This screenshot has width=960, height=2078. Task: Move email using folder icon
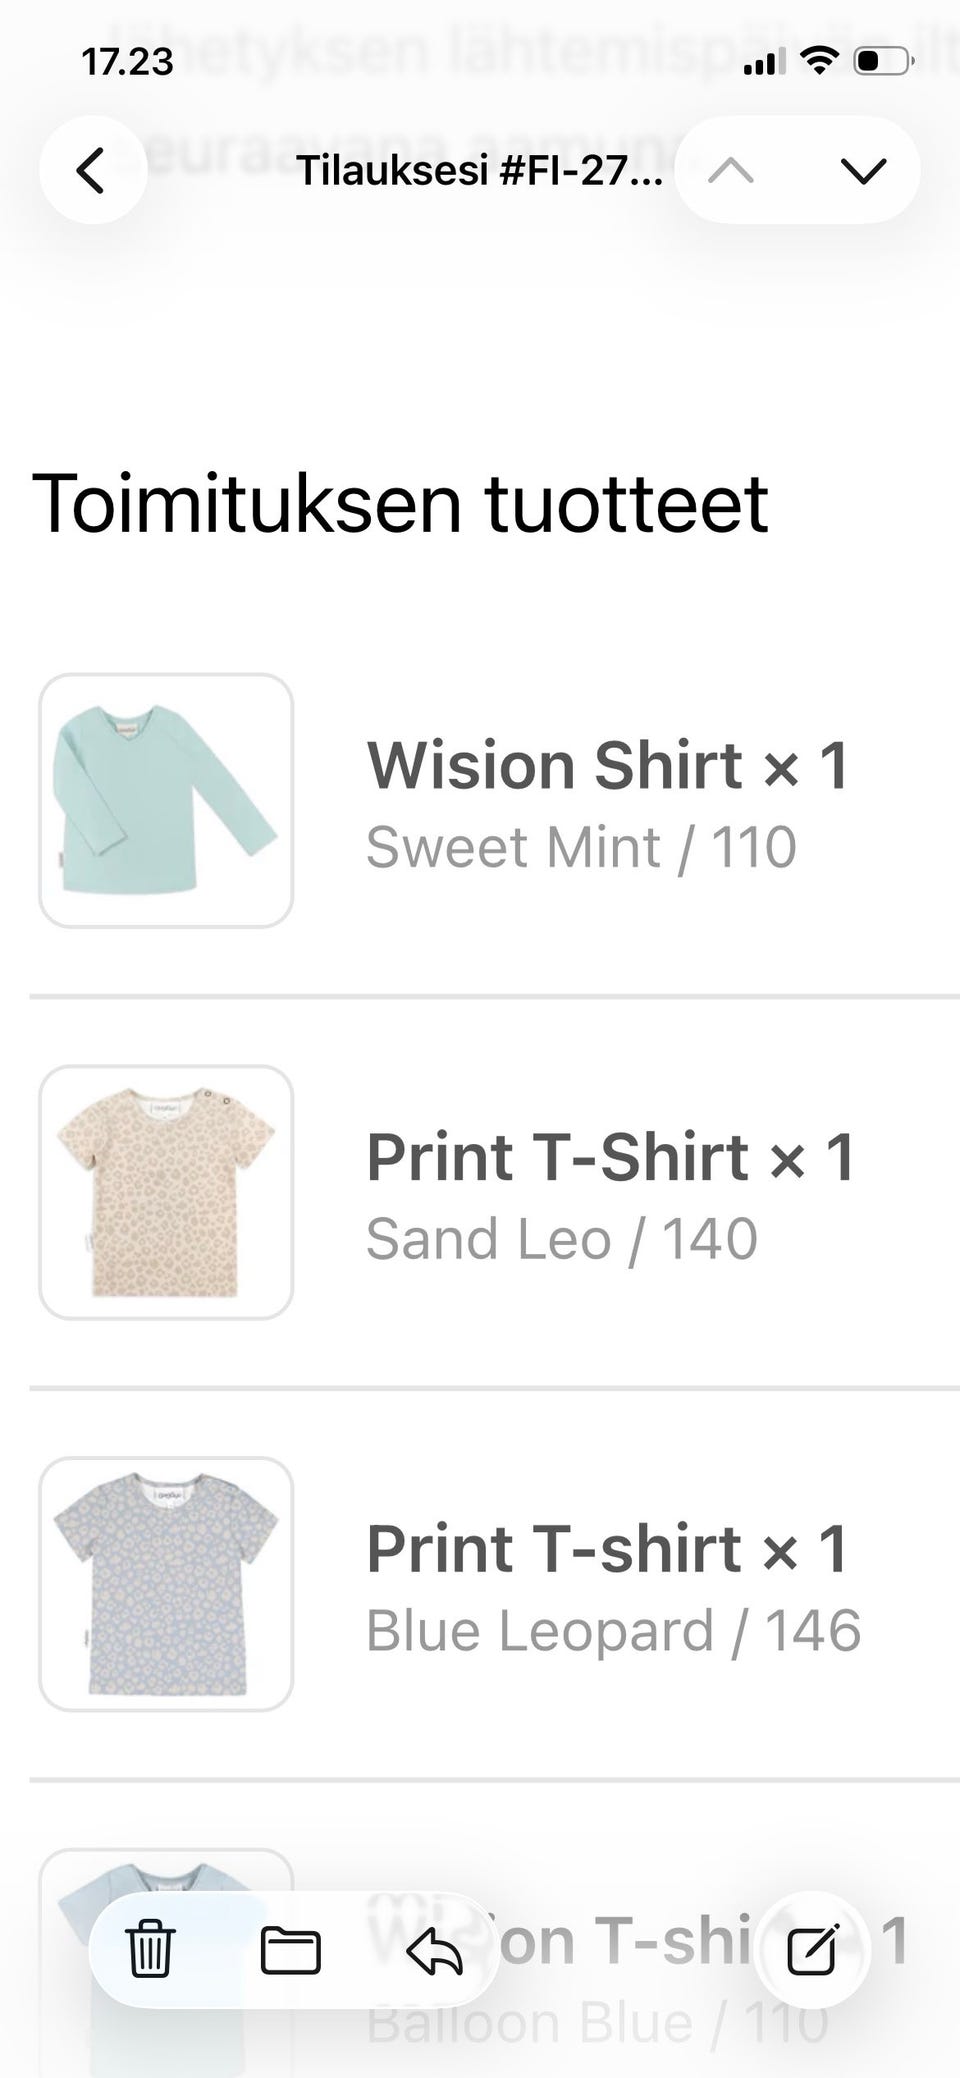coord(291,1951)
